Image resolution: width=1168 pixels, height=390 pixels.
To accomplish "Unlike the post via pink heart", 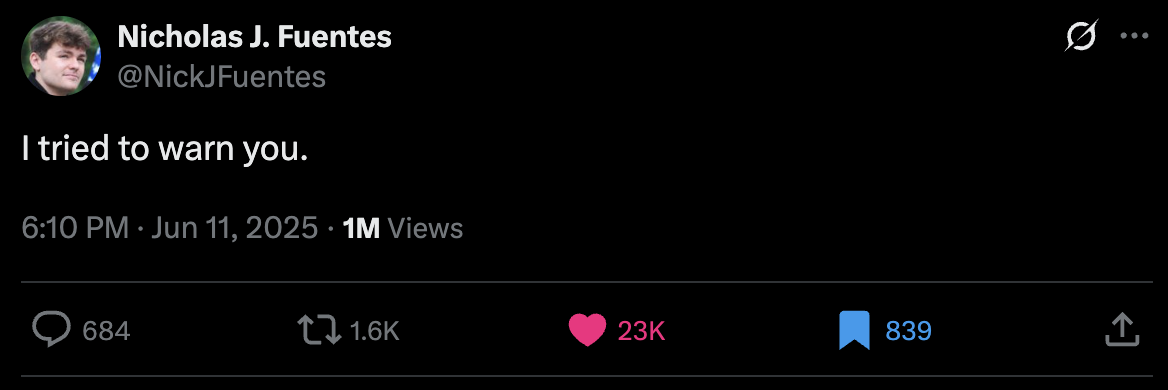I will [588, 330].
